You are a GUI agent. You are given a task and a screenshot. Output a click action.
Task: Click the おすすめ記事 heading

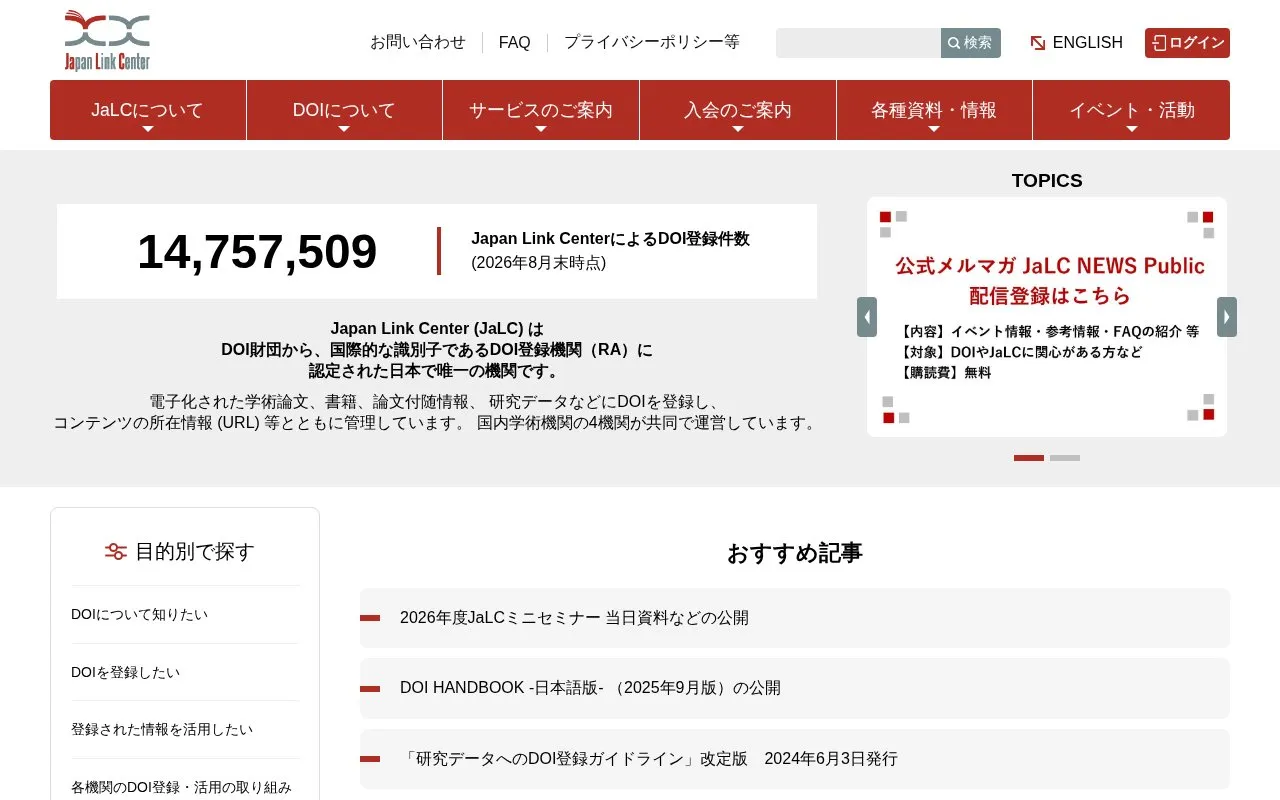(795, 553)
